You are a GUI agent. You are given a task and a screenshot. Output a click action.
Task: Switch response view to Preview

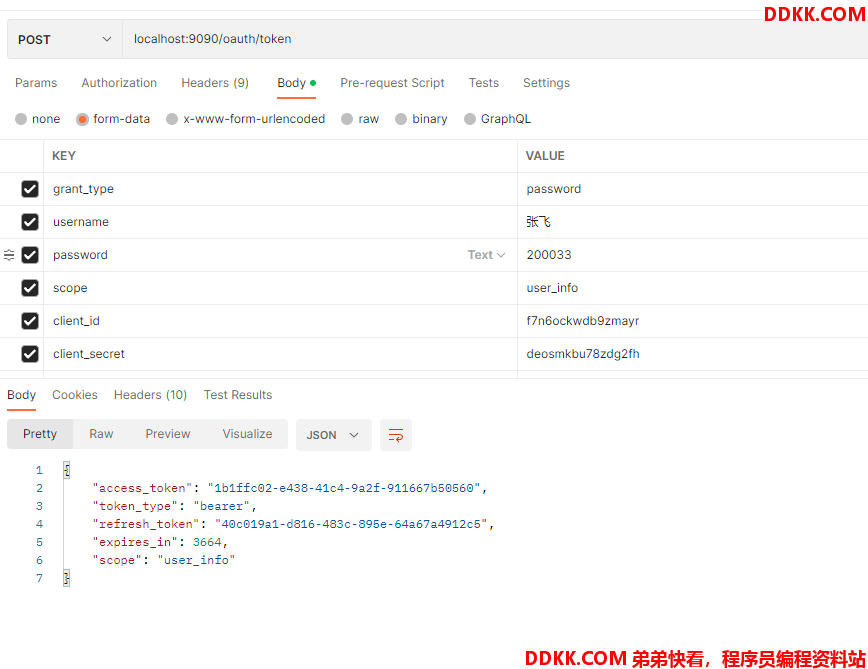(168, 434)
